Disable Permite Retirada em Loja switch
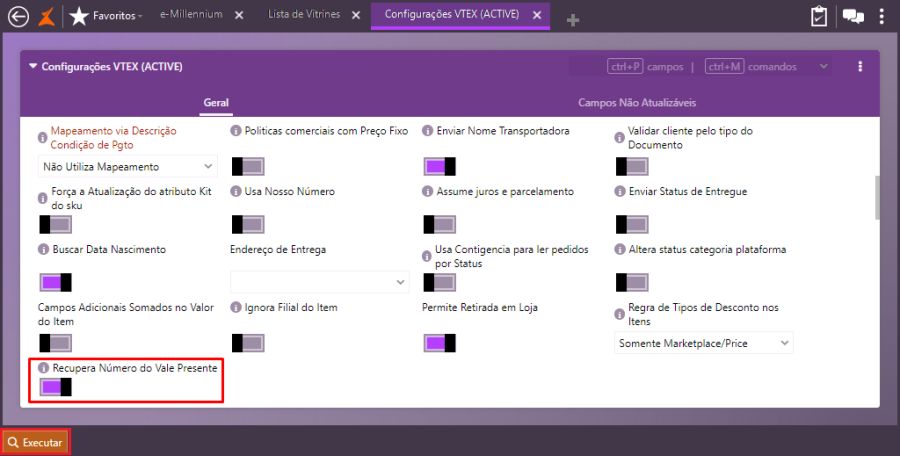The height and width of the screenshot is (456, 900). coord(440,343)
